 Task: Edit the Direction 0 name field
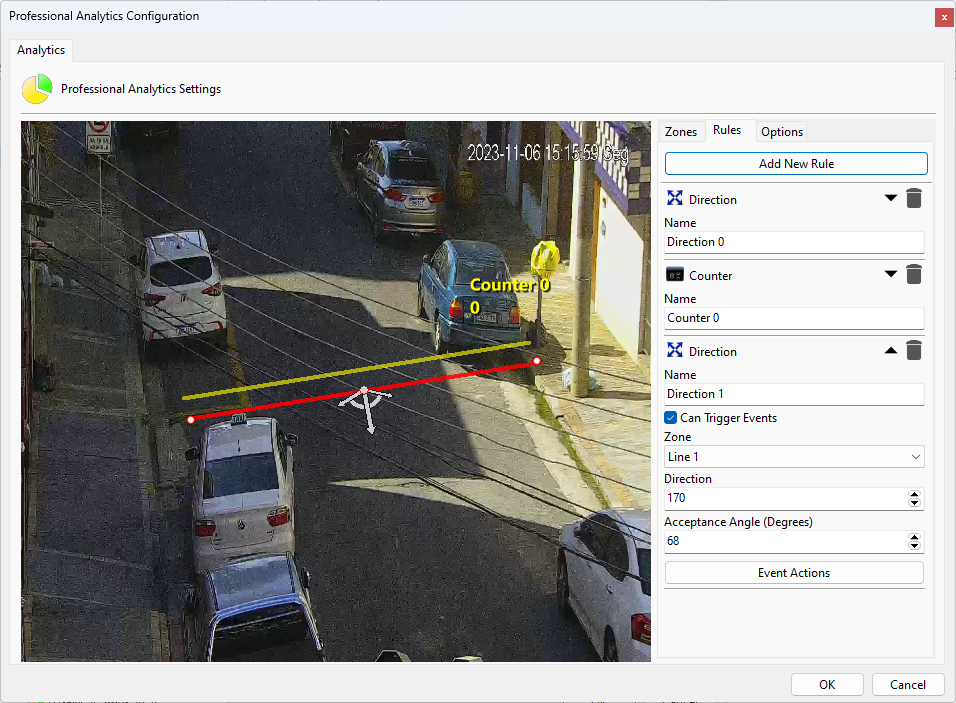(x=794, y=242)
